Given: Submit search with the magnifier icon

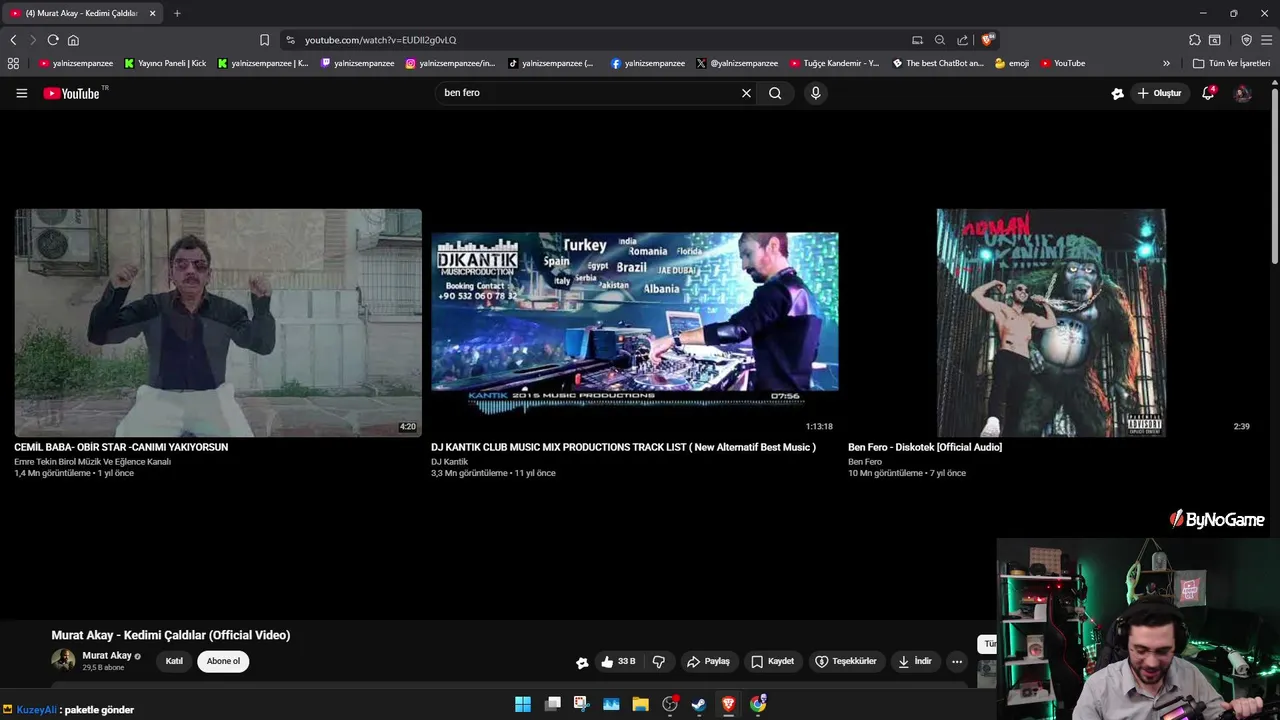Looking at the screenshot, I should [x=775, y=93].
